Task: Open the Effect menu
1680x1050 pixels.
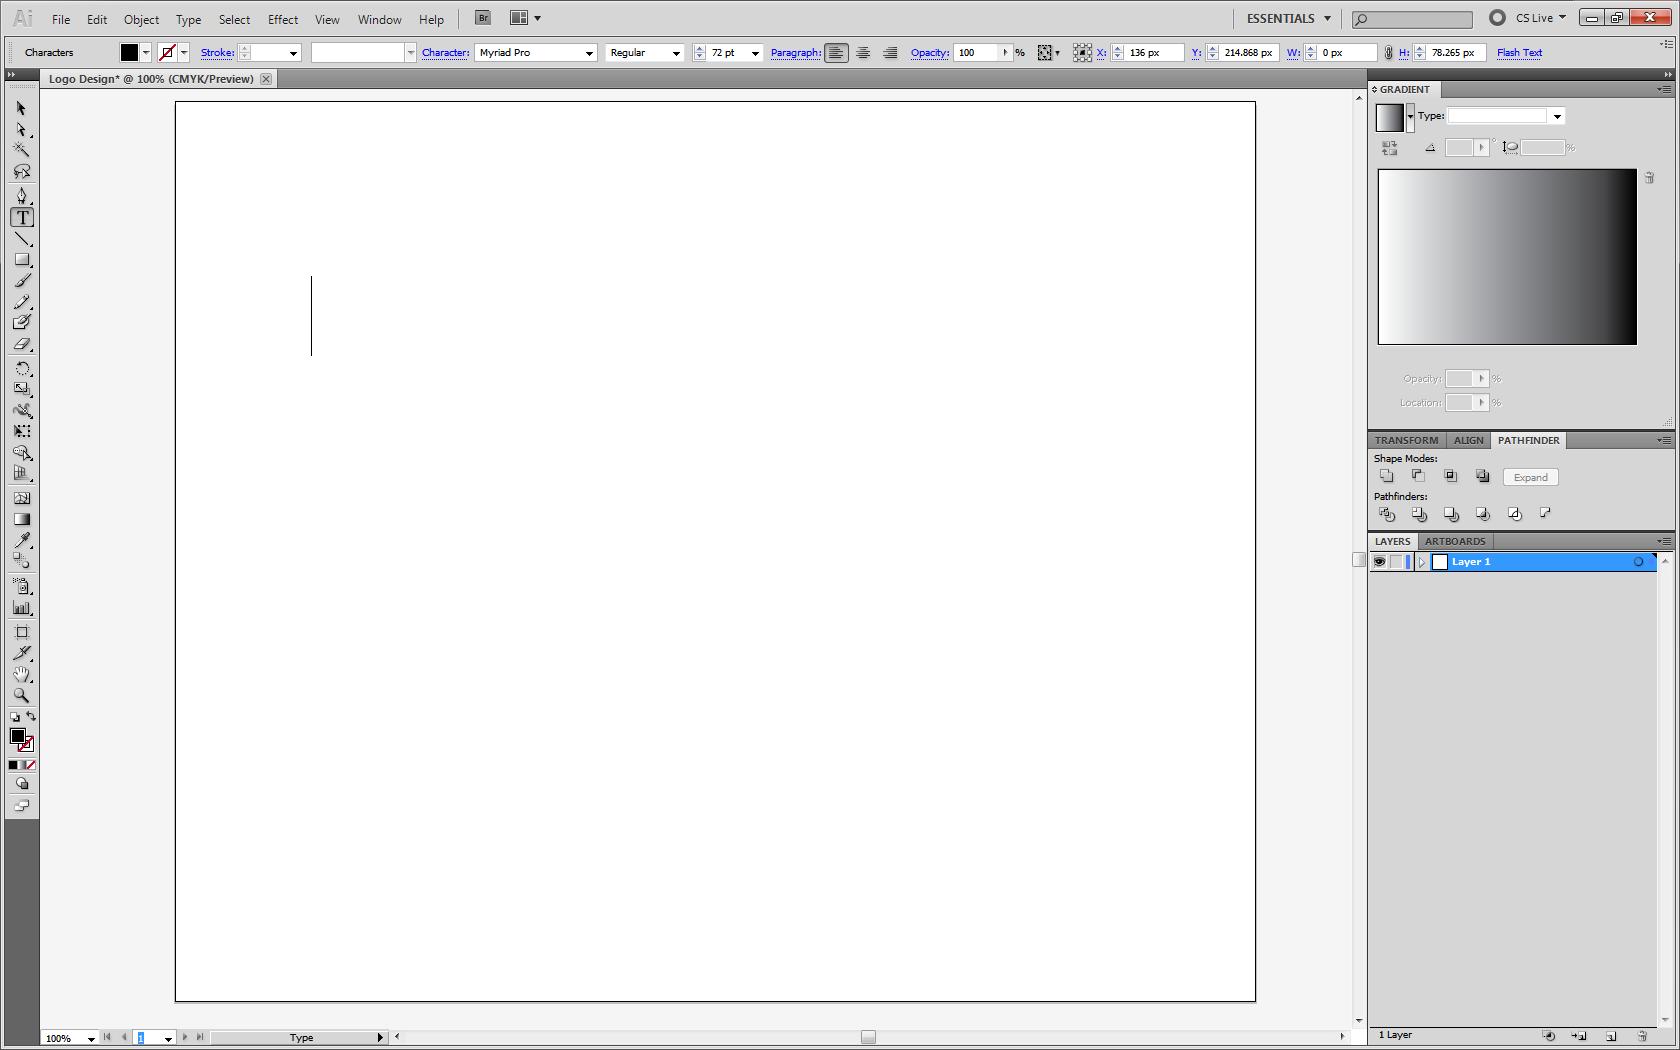Action: tap(283, 19)
